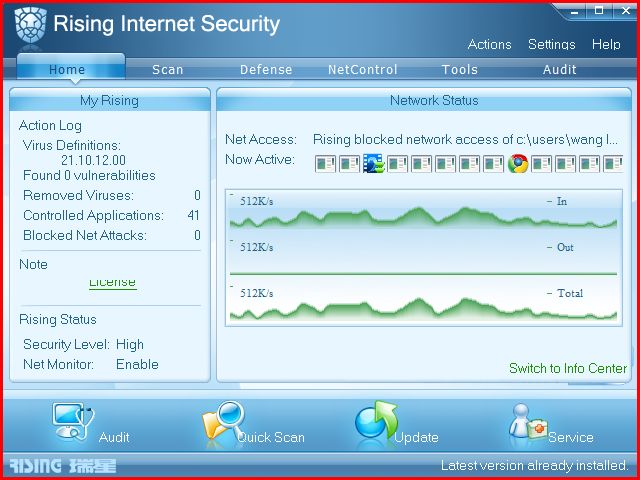The height and width of the screenshot is (480, 640).
Task: Select the generic app icon just before Chrome
Action: coord(493,164)
